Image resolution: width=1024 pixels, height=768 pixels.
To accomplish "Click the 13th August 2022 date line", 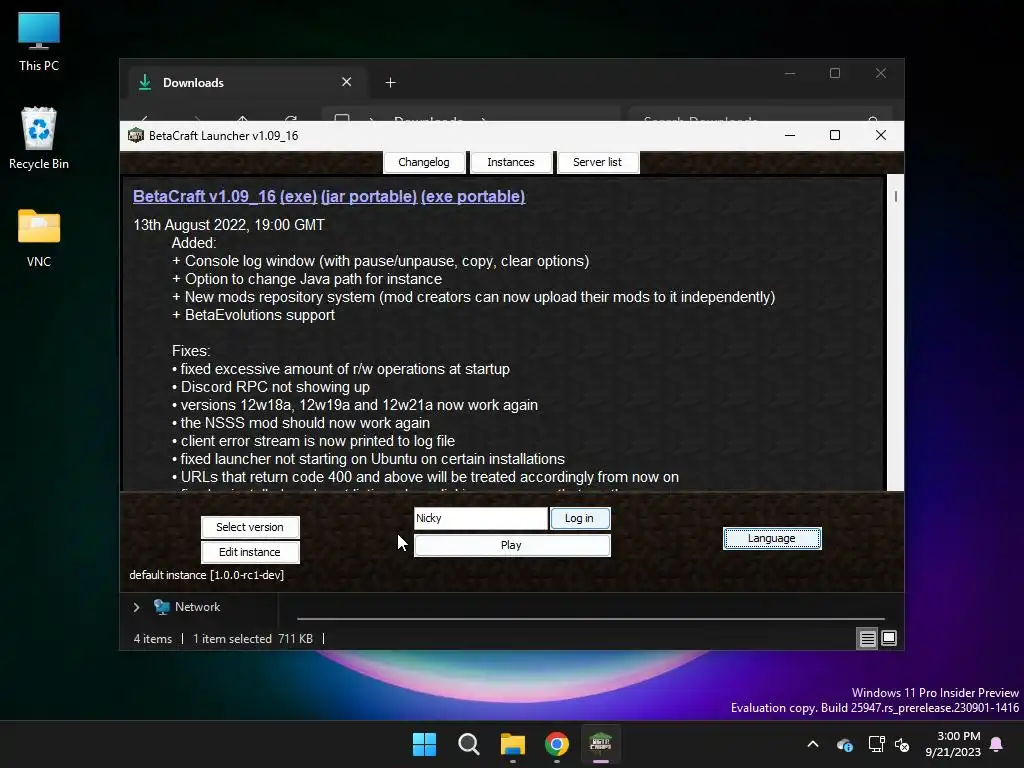I will click(229, 225).
